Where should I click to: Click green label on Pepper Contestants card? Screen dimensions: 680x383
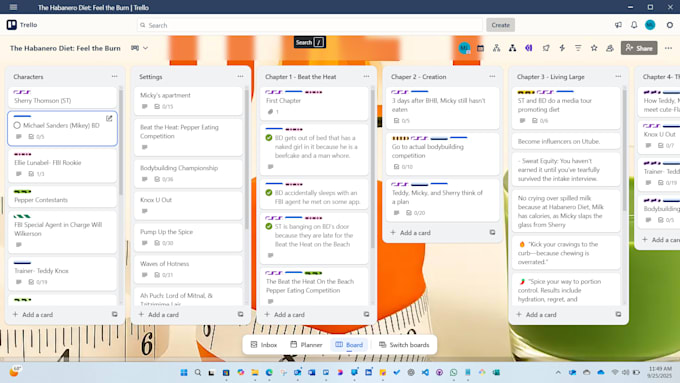coord(23,191)
